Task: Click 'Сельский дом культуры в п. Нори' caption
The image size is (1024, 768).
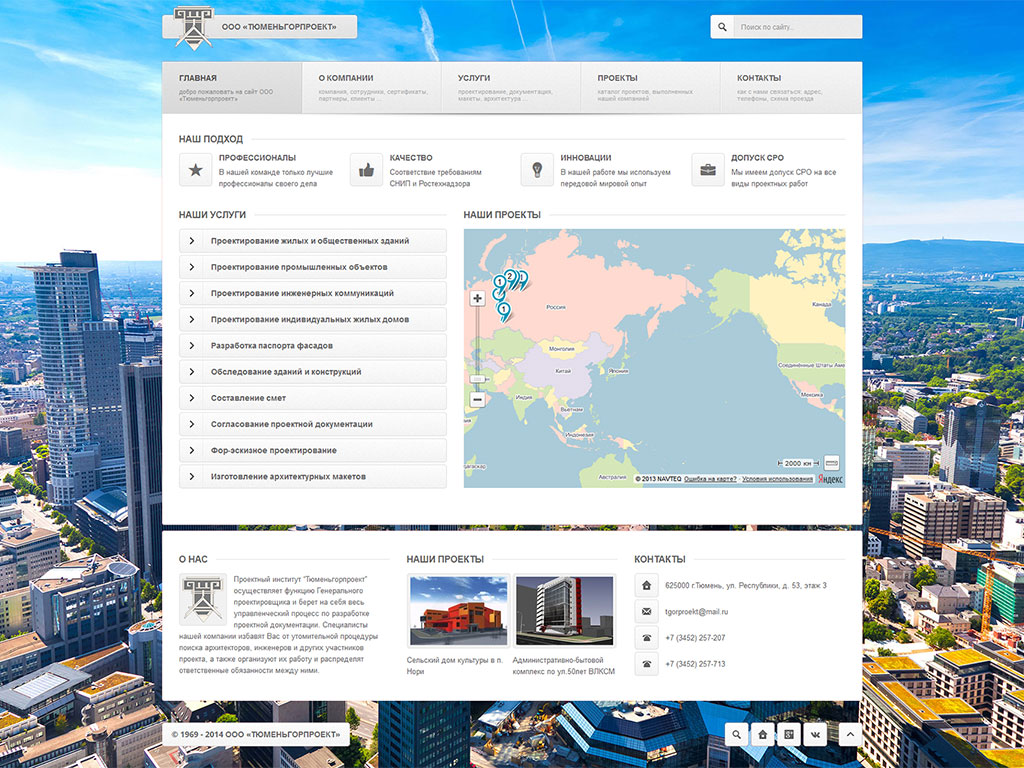Action: click(x=455, y=665)
